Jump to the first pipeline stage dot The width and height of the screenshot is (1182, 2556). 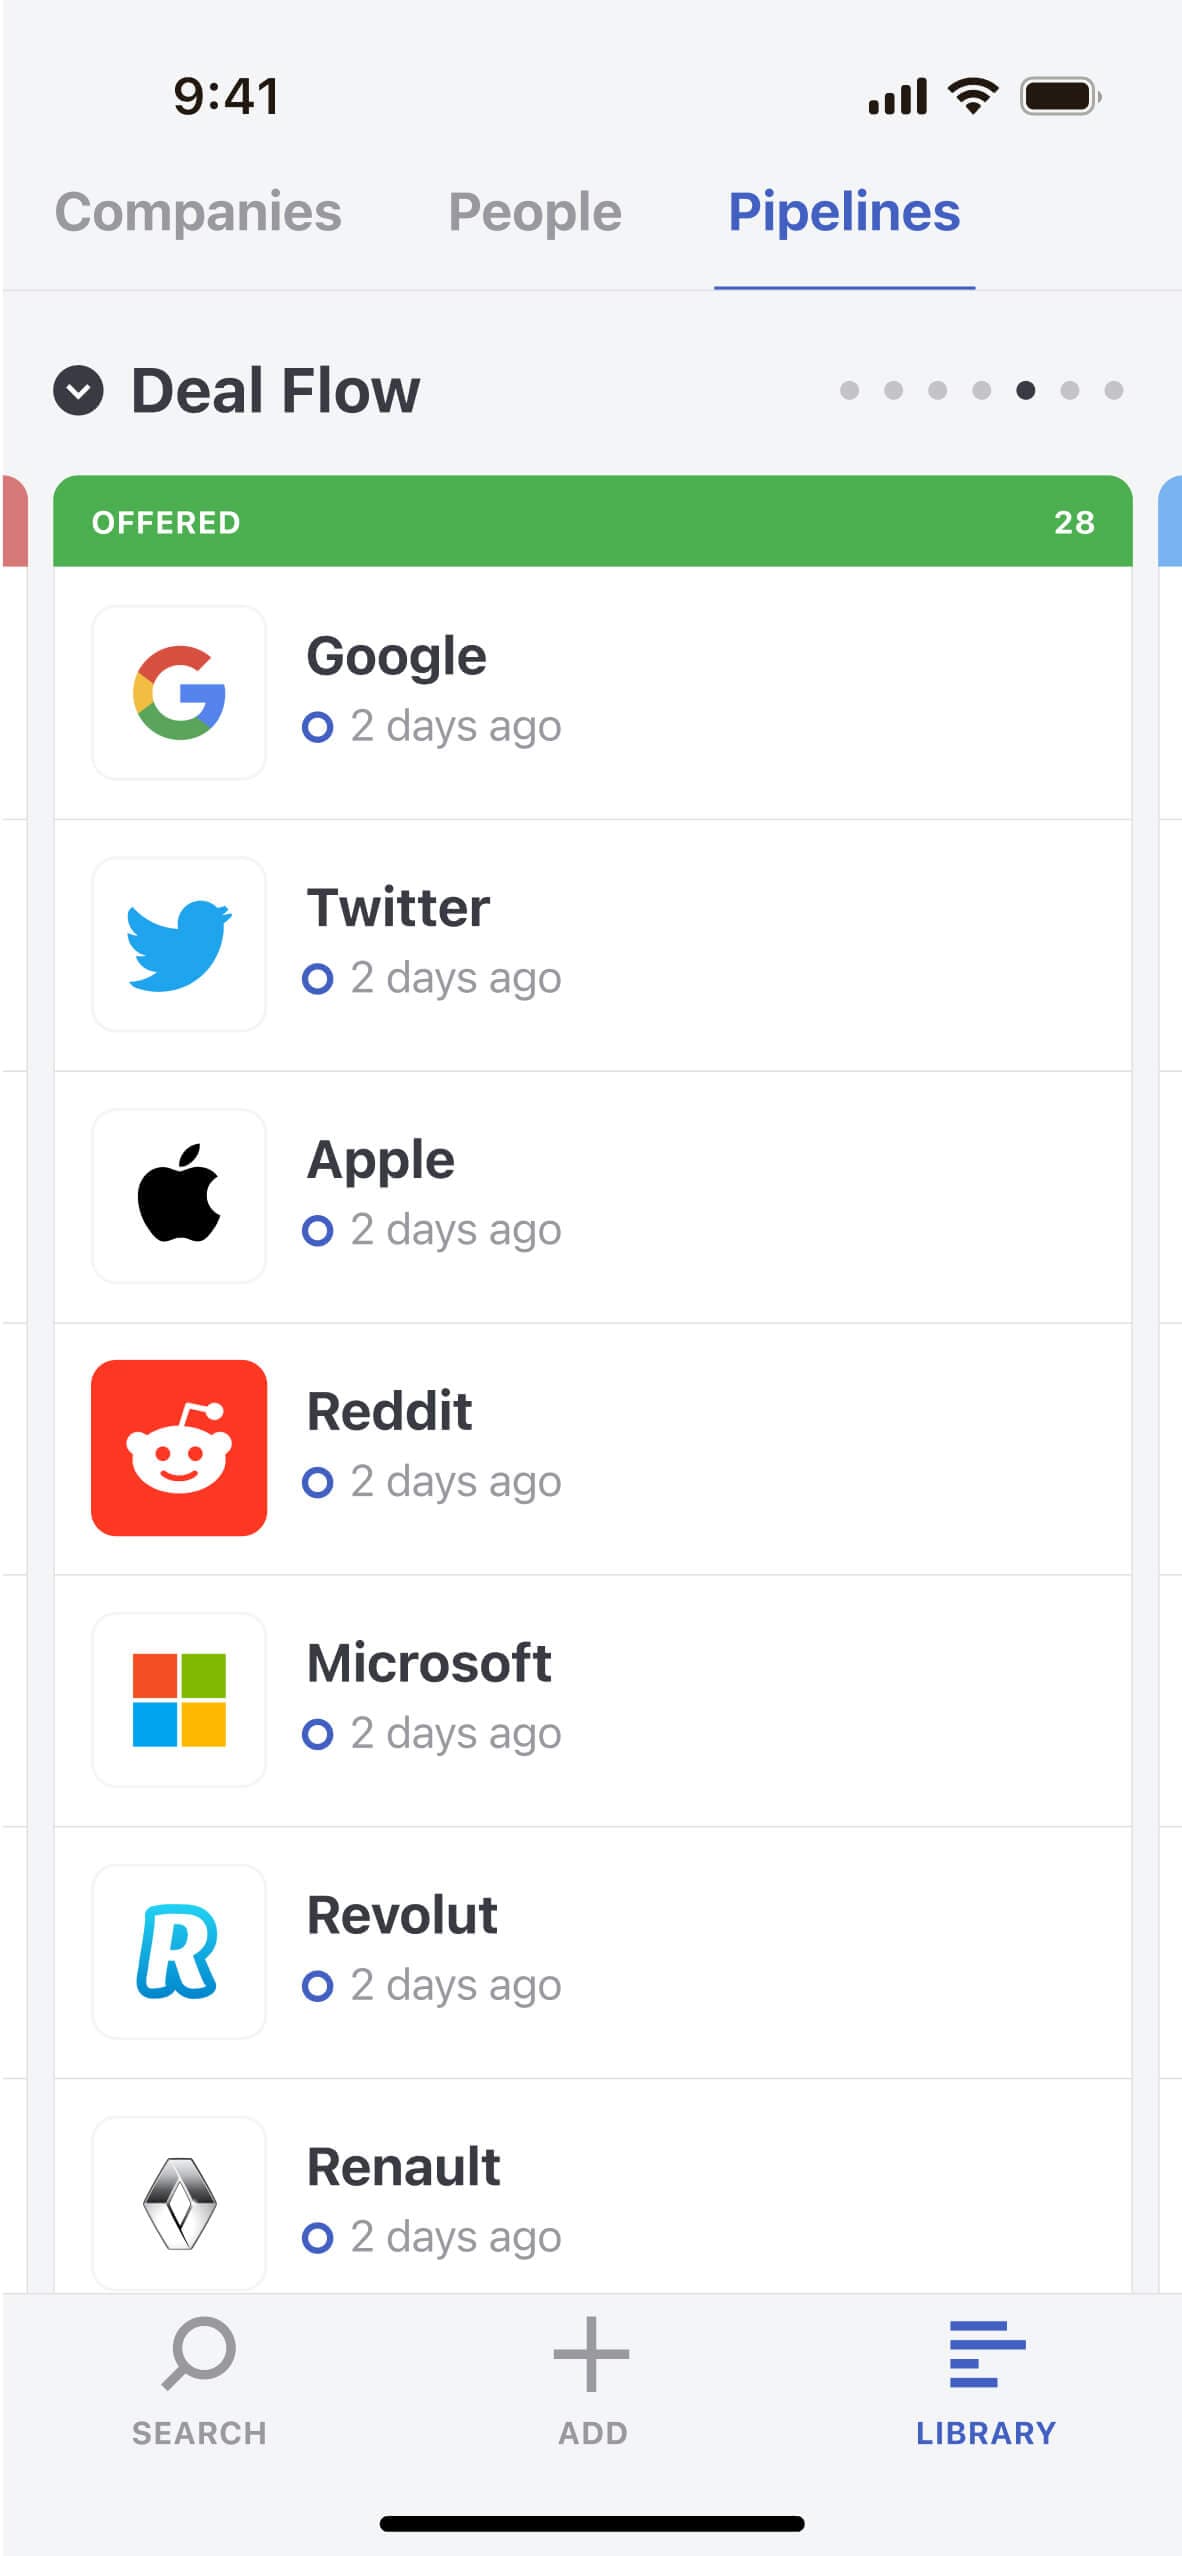(x=849, y=390)
